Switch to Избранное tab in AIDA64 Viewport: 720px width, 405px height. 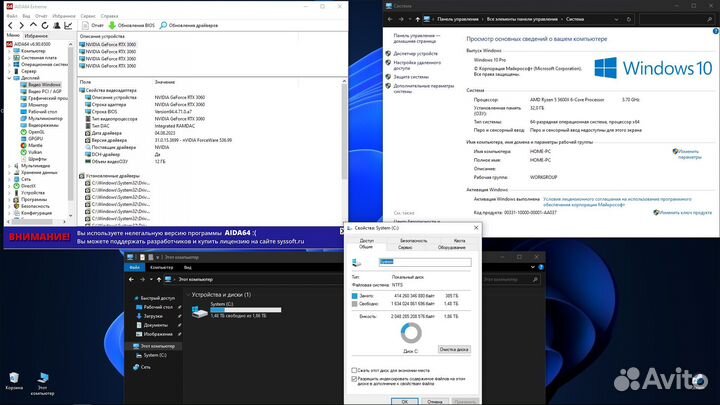coord(36,35)
